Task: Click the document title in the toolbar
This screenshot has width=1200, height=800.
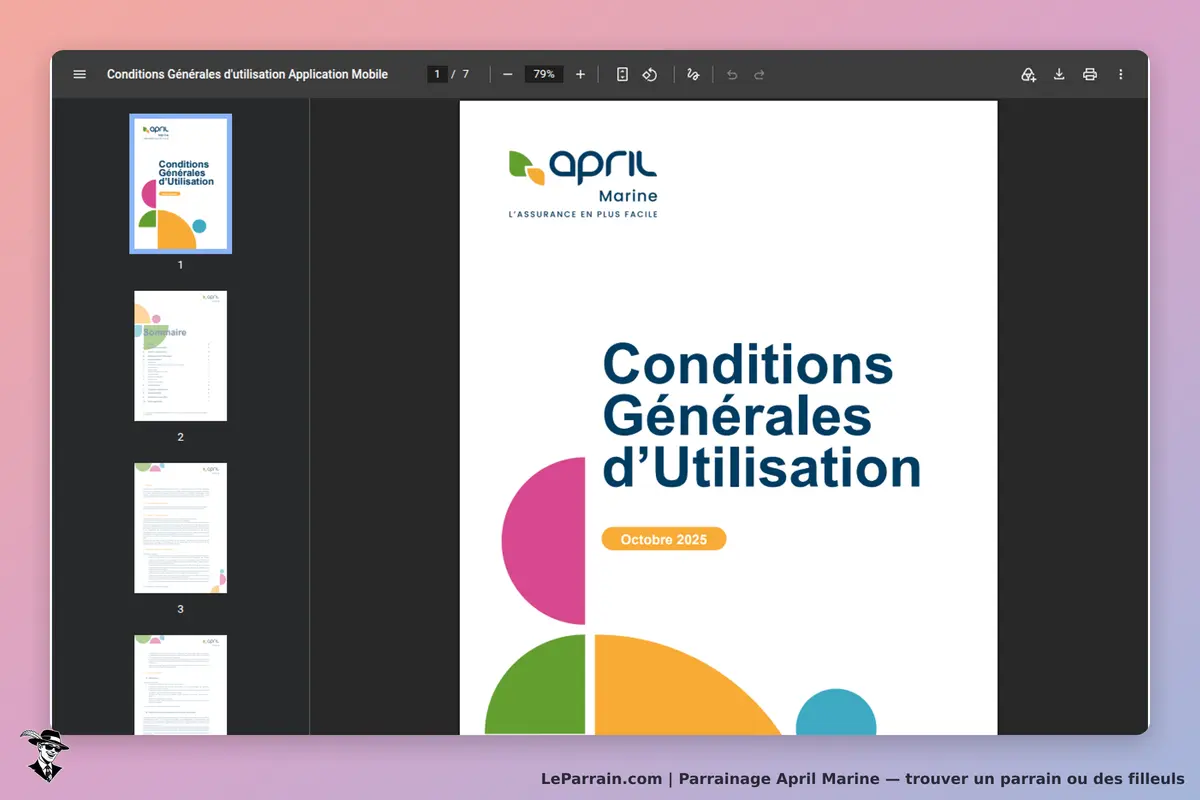Action: [x=247, y=74]
